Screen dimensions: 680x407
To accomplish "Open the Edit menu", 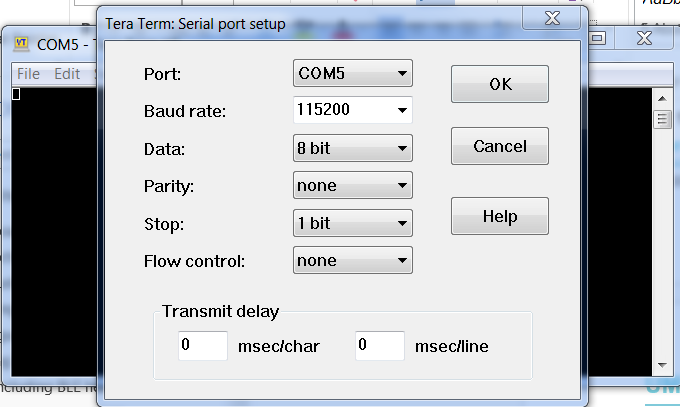I will [67, 74].
